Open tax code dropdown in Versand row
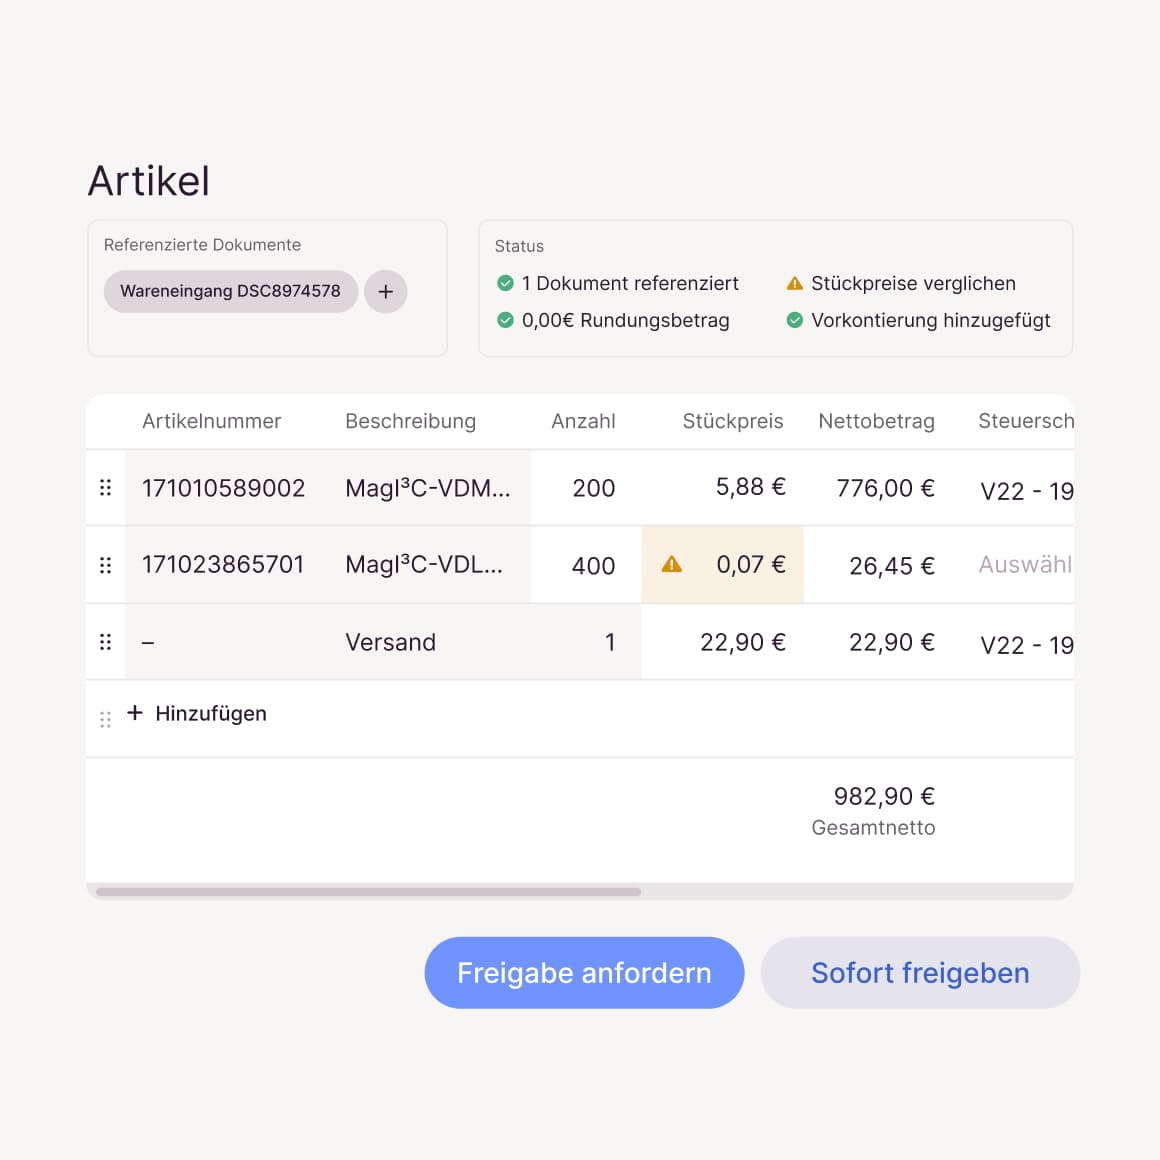Screen dimensions: 1160x1160 pos(1025,645)
